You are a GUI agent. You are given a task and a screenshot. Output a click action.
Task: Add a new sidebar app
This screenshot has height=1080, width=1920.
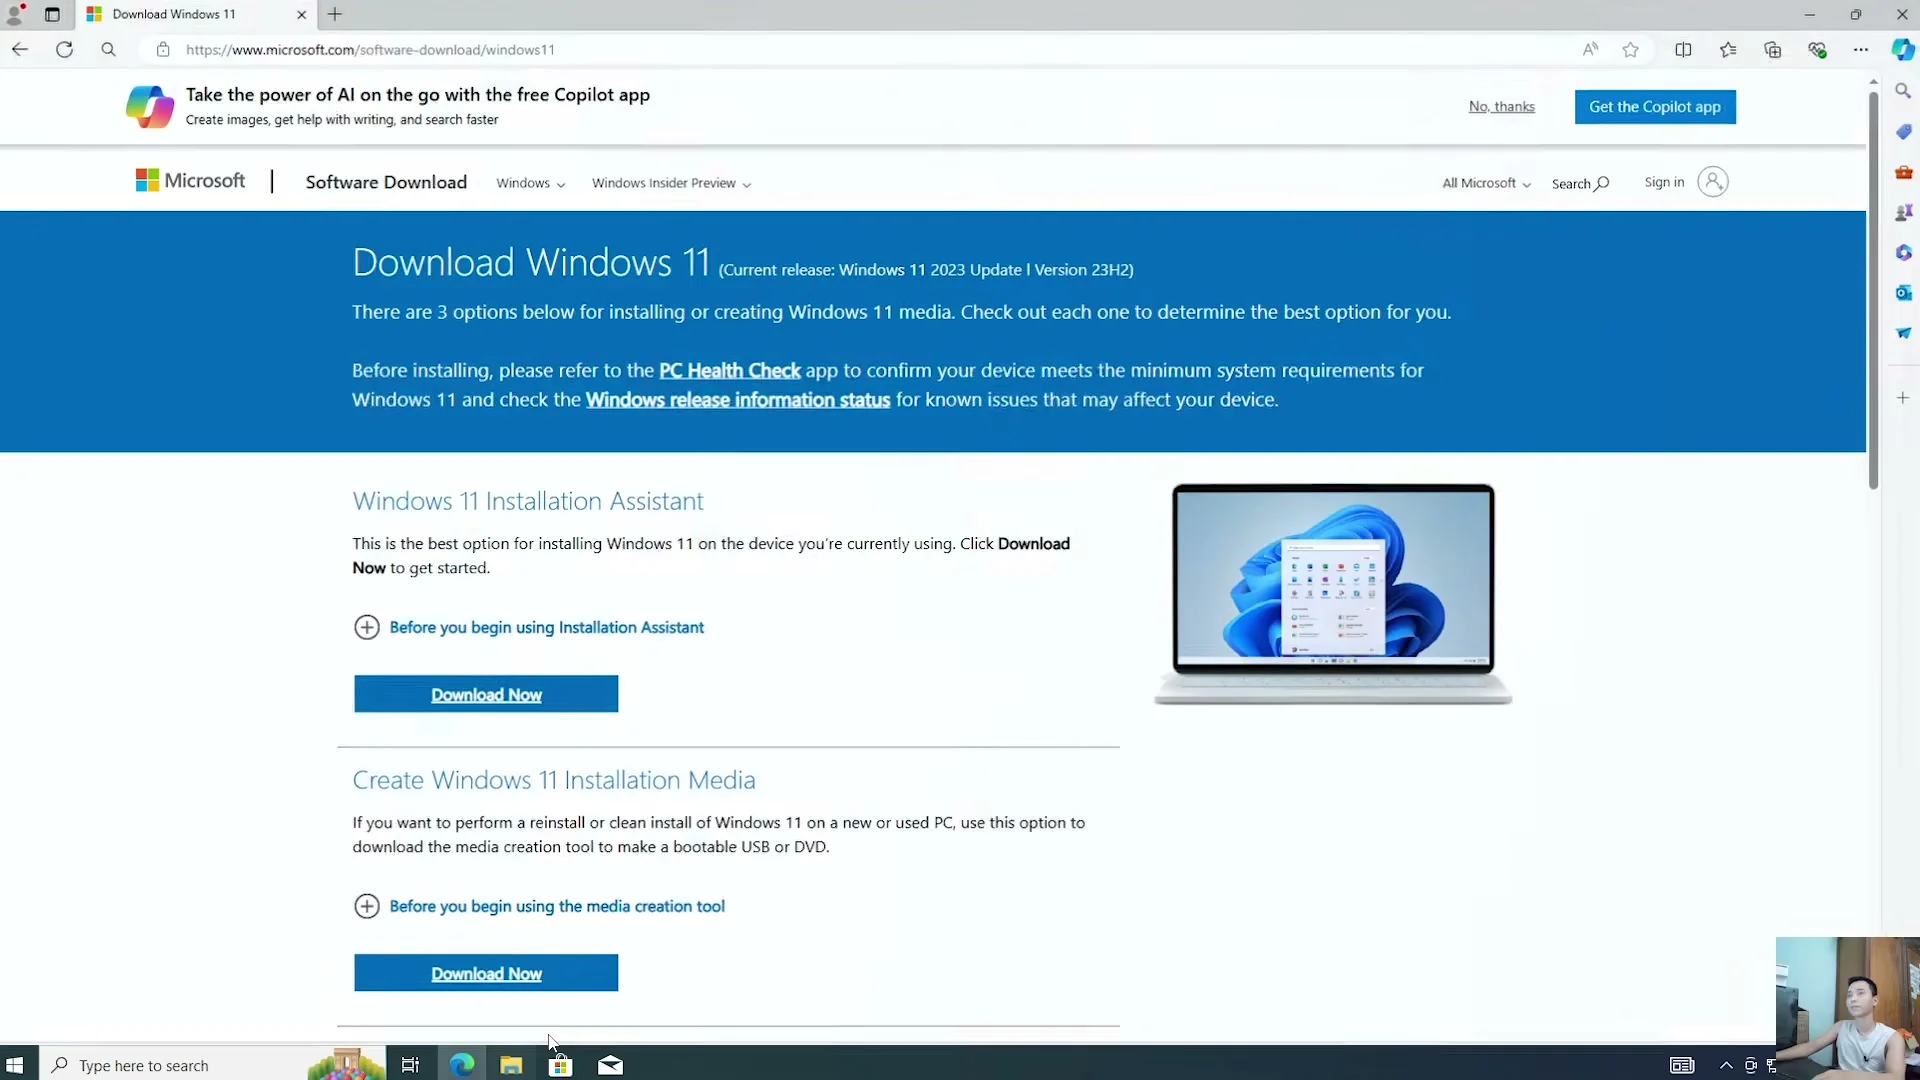[1903, 398]
